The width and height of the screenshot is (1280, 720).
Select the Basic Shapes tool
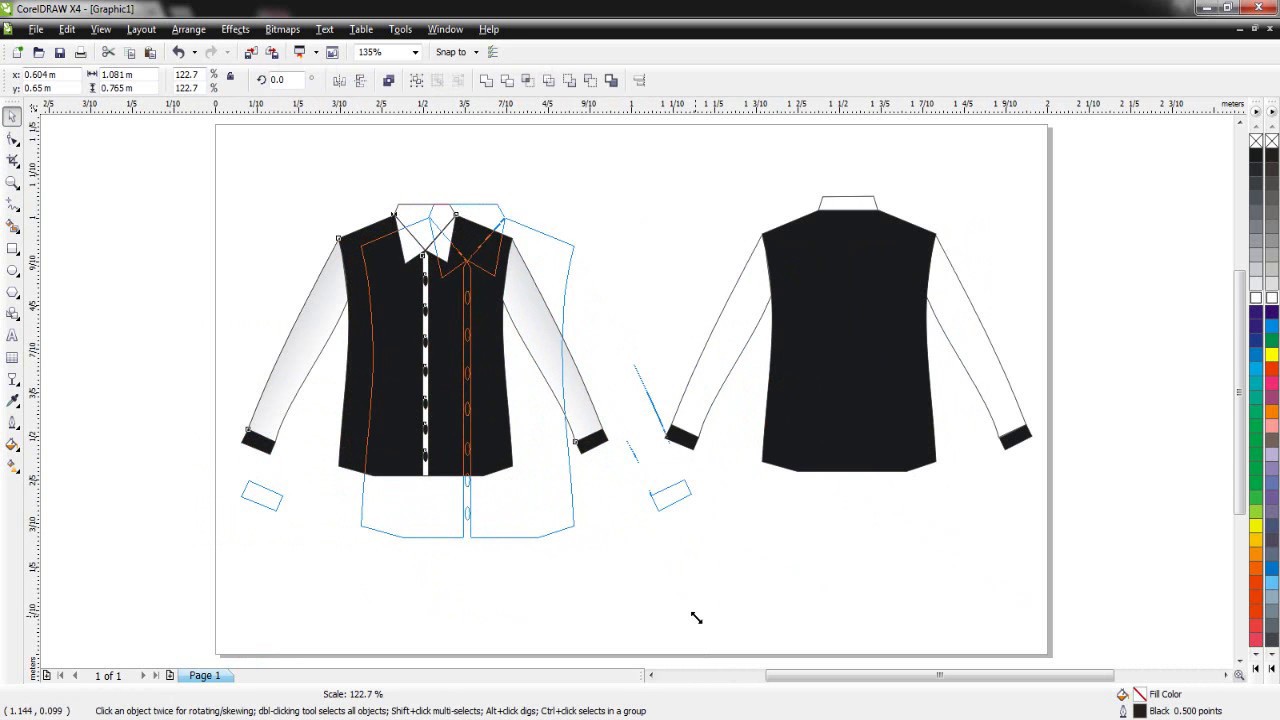pos(12,314)
